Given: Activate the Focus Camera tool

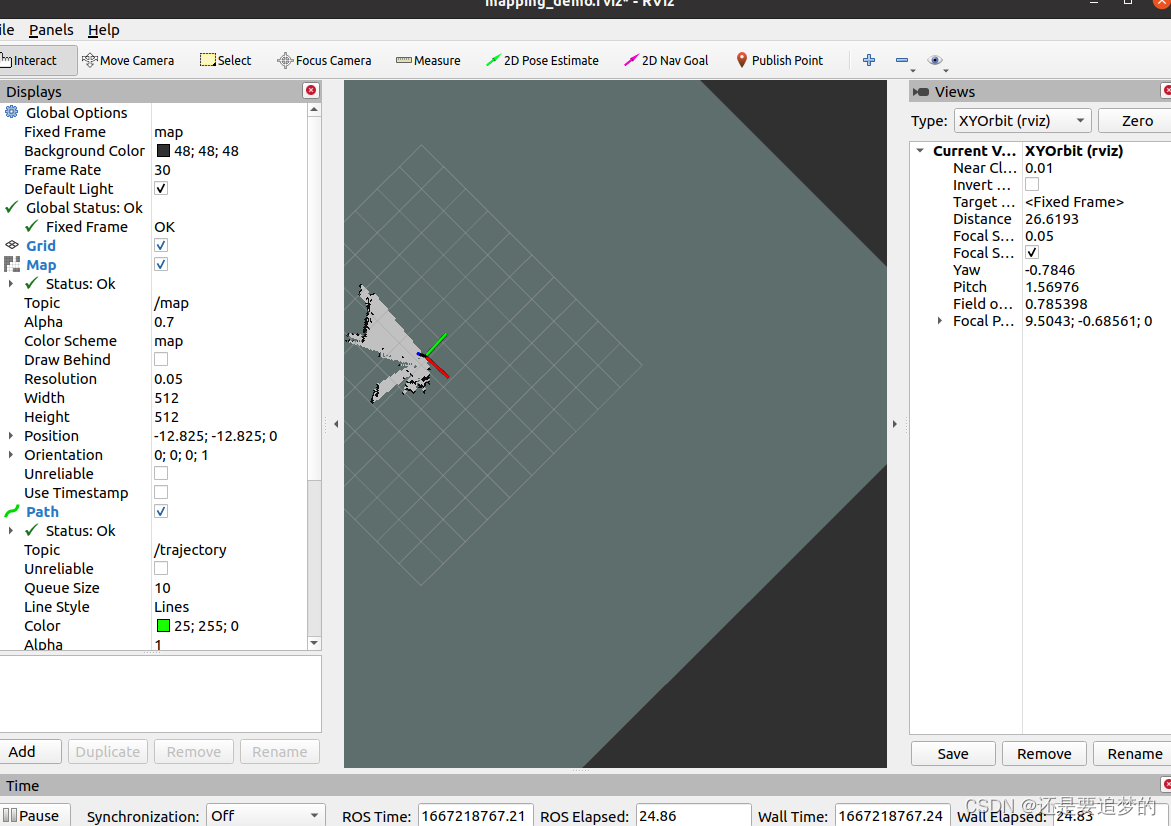Looking at the screenshot, I should [324, 60].
